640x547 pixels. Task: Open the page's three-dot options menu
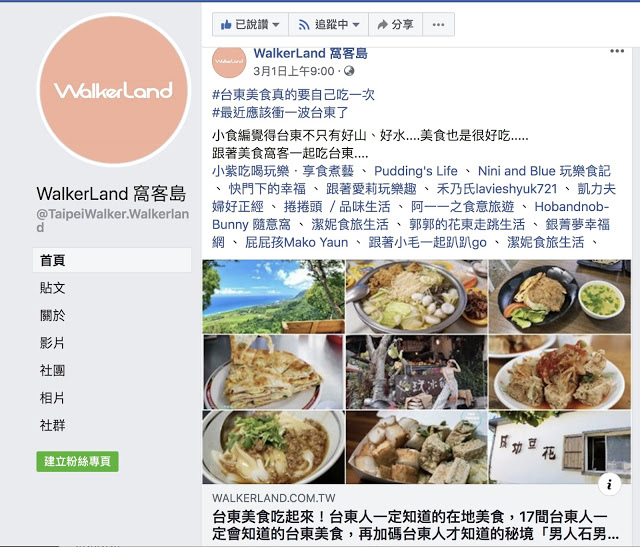[438, 25]
